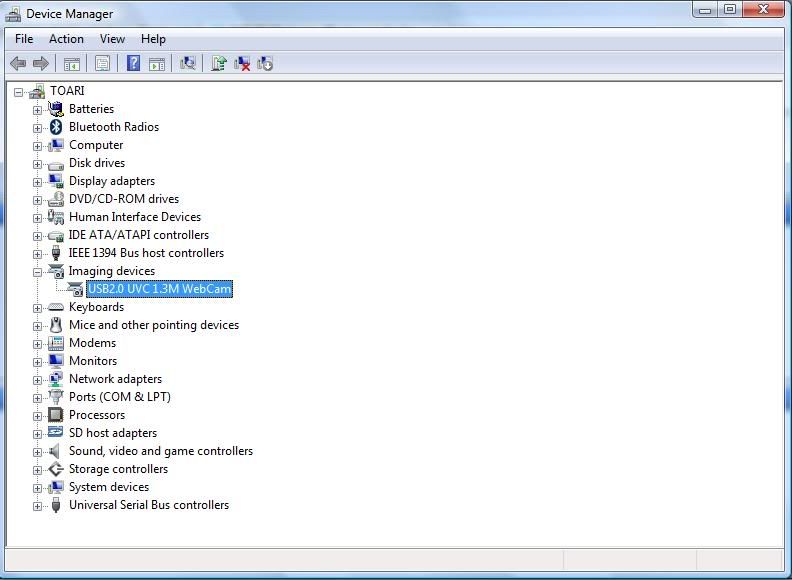Click the Universal Serial Bus controllers plug icon
The height and width of the screenshot is (580, 792).
[56, 505]
